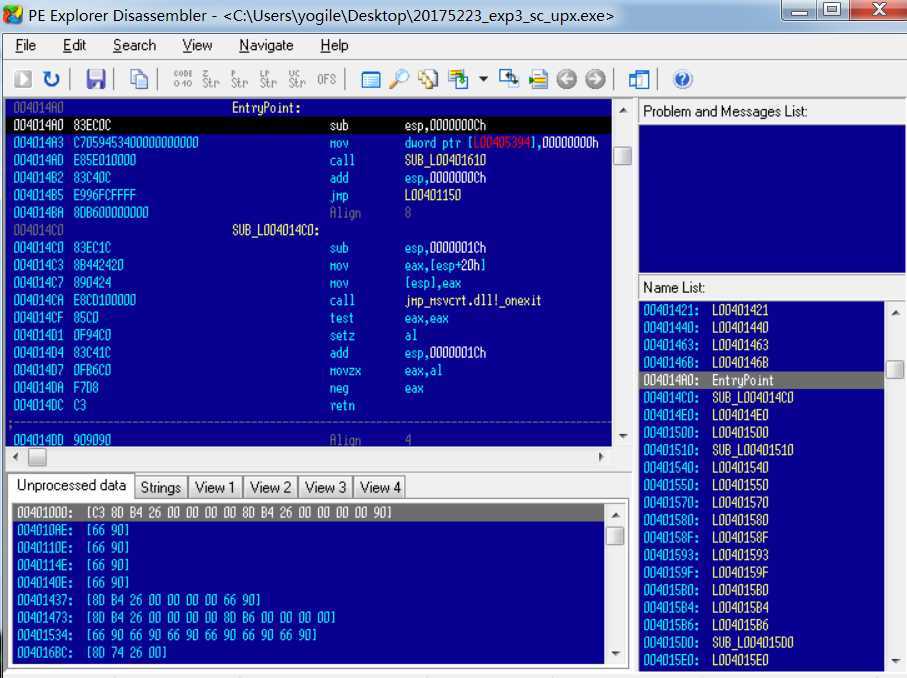Viewport: 907px width, 678px height.
Task: Expand the dropdown arrow in the toolbar
Action: click(x=483, y=79)
